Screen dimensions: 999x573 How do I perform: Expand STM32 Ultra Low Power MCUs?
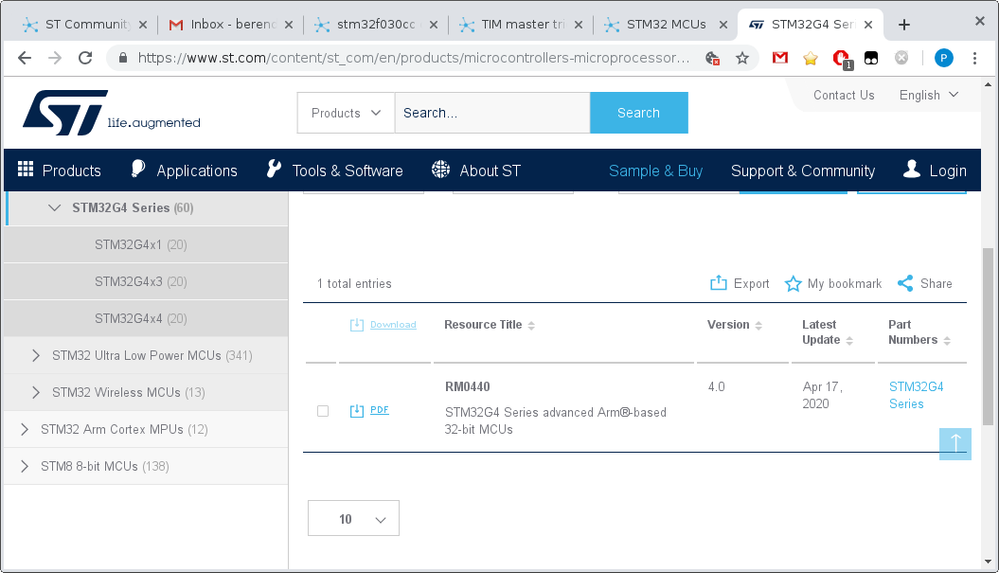pyautogui.click(x=36, y=356)
